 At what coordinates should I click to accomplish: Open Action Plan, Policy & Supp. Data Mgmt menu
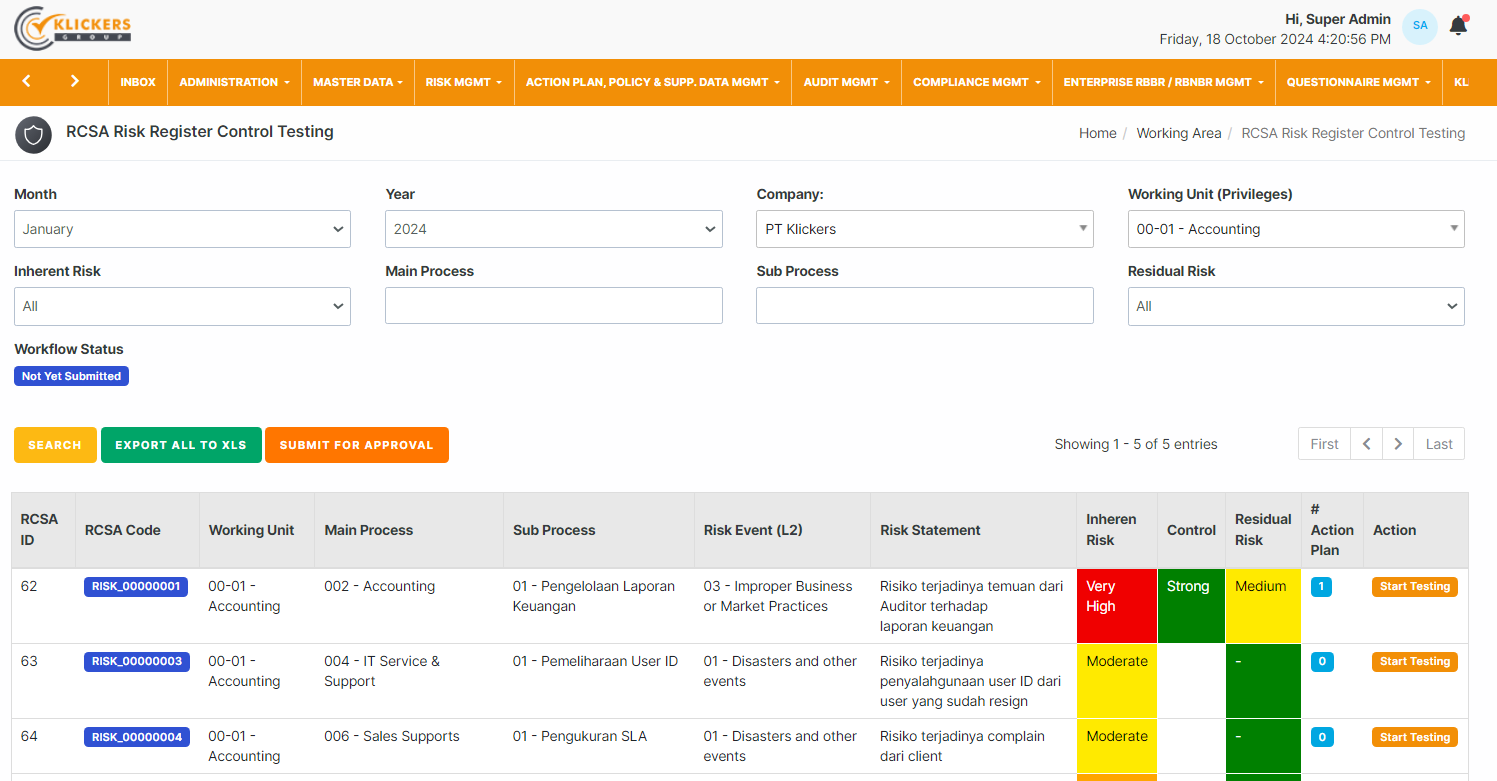tap(652, 82)
